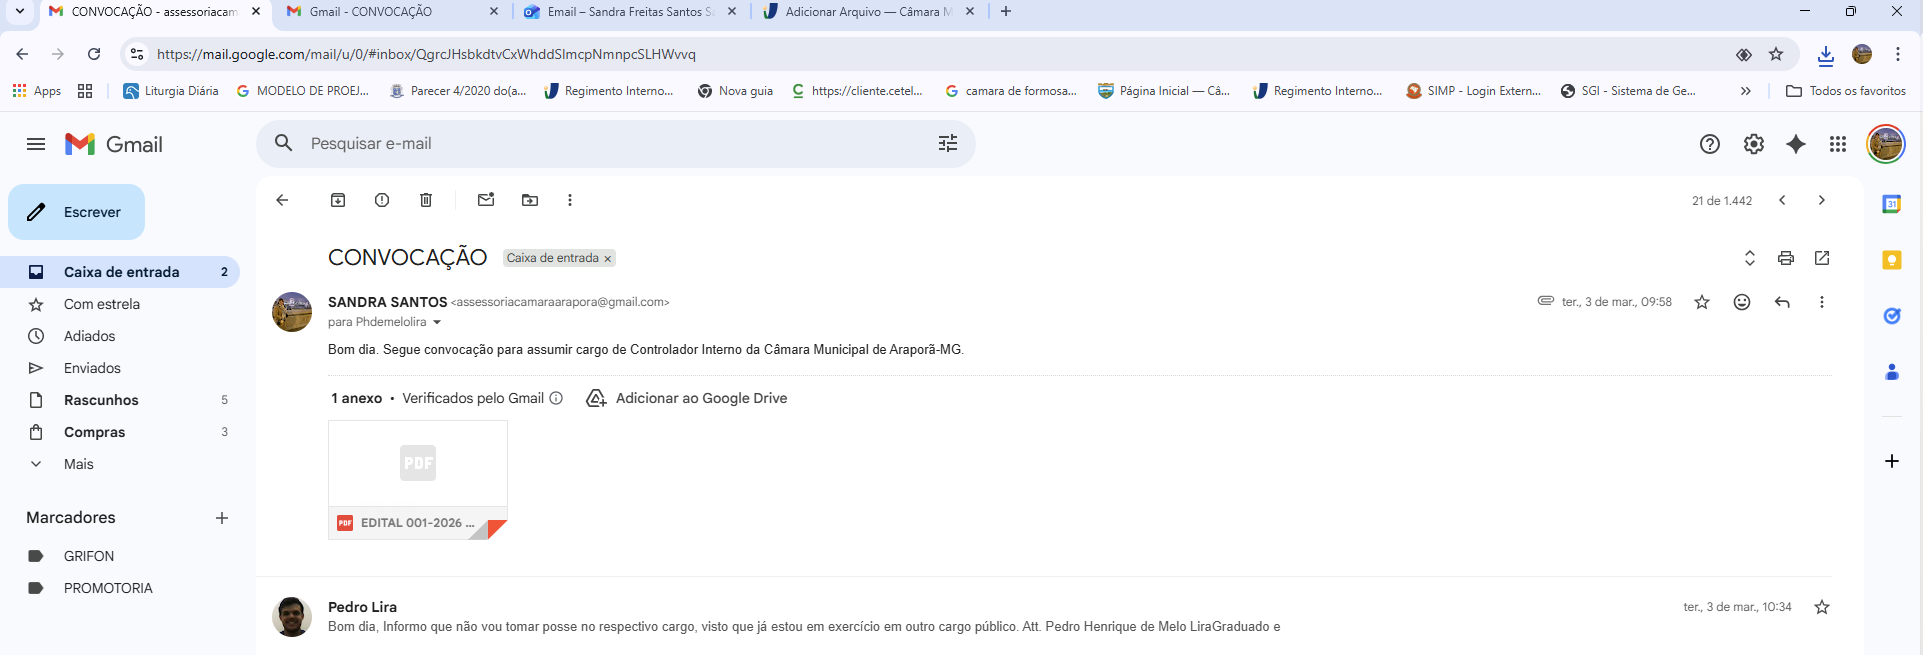Expand recipient details next to 'para Phdemelolira'
The height and width of the screenshot is (655, 1923).
[437, 322]
